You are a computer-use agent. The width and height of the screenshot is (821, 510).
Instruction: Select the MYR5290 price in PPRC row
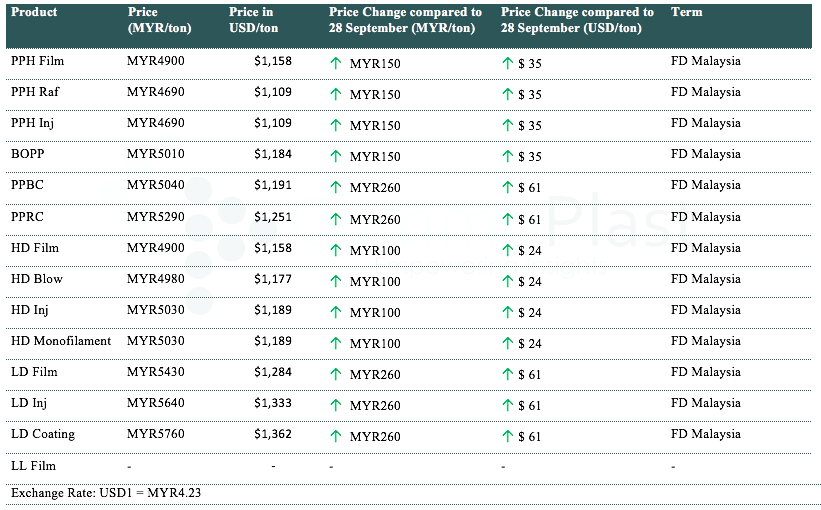[x=156, y=217]
